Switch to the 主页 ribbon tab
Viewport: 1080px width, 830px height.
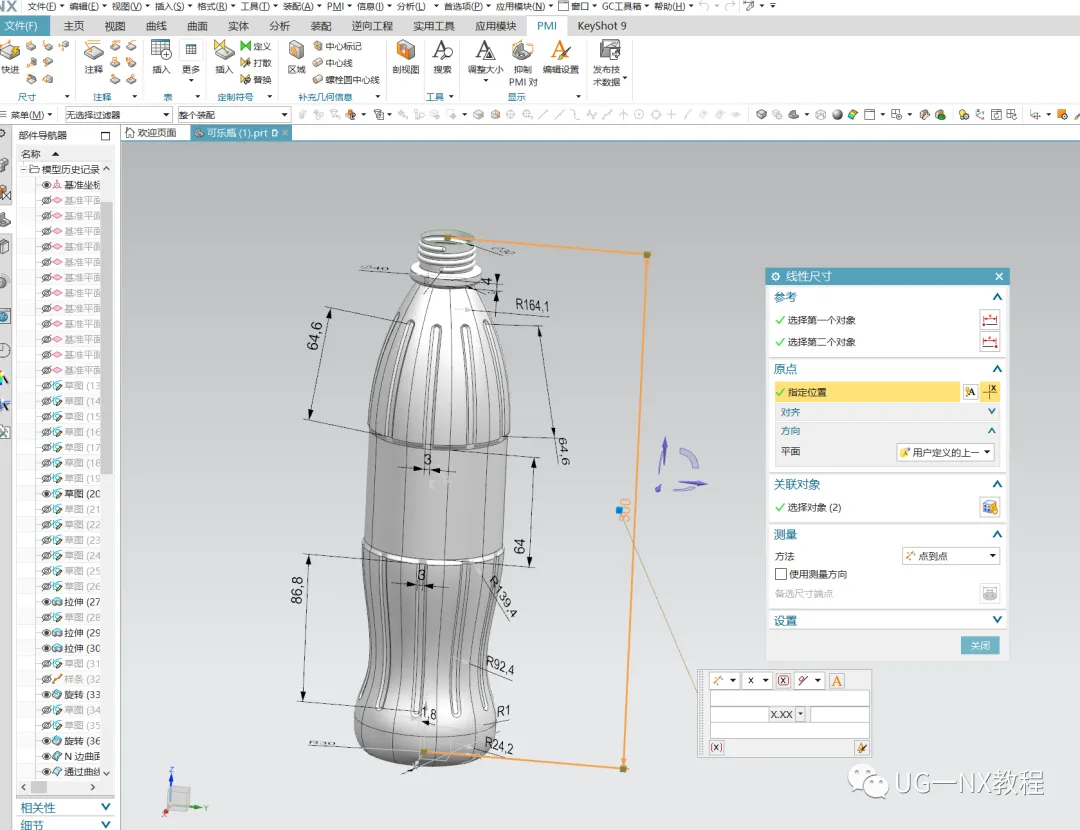pyautogui.click(x=74, y=26)
